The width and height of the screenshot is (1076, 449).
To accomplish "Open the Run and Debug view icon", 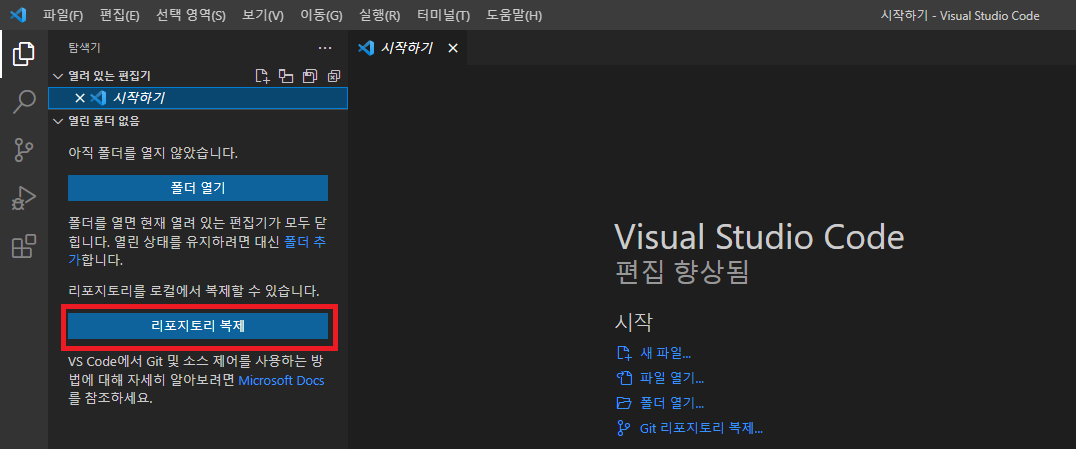I will (x=24, y=198).
